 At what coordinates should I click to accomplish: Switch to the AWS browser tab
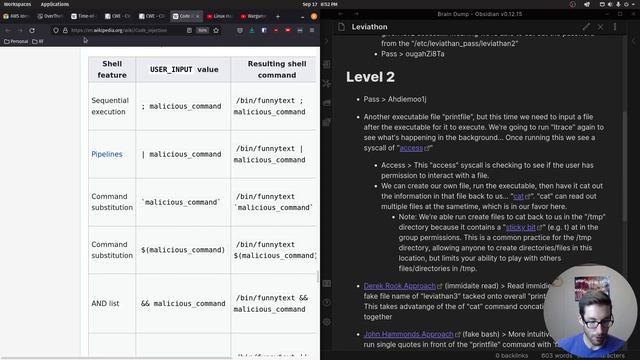click(x=16, y=16)
